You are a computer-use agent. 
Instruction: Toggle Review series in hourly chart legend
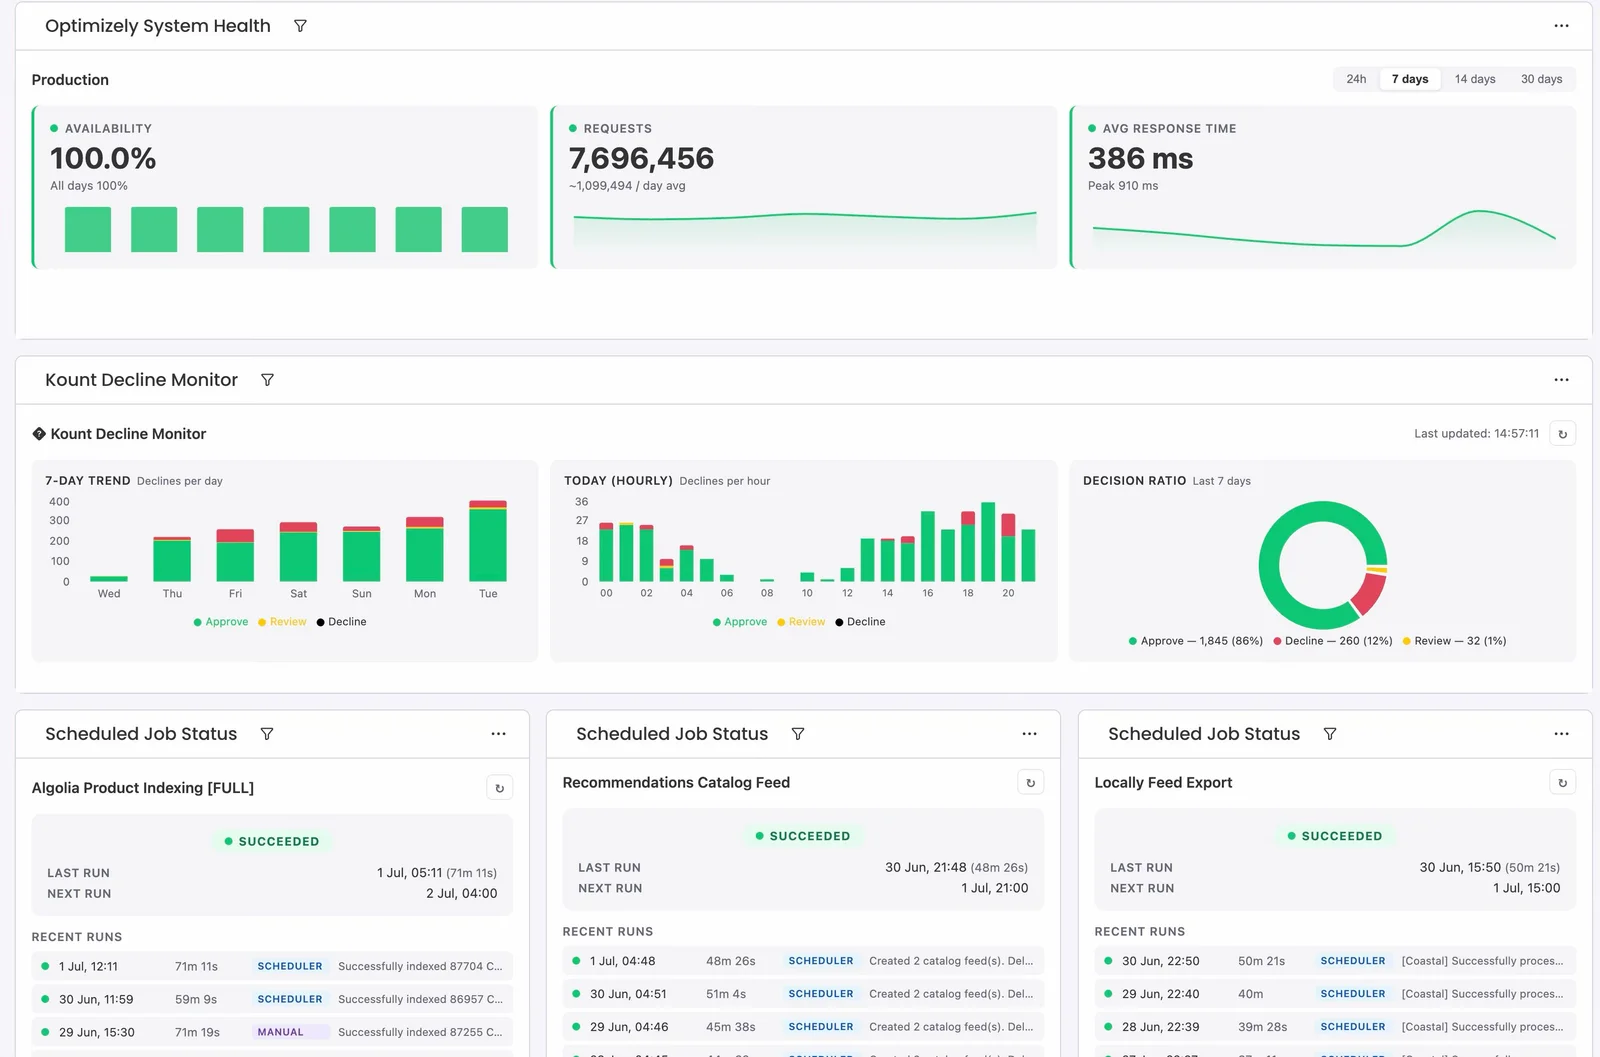point(801,622)
